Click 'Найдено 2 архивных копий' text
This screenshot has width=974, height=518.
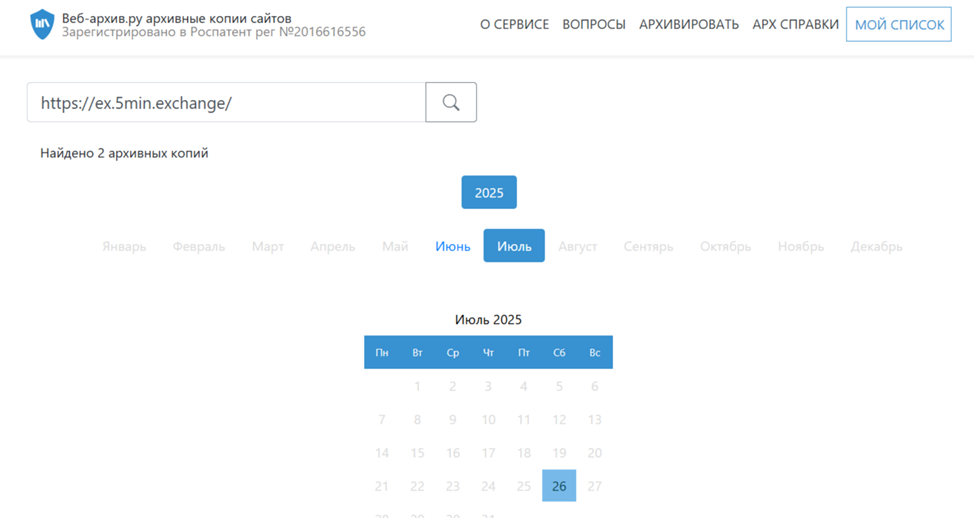click(x=124, y=153)
